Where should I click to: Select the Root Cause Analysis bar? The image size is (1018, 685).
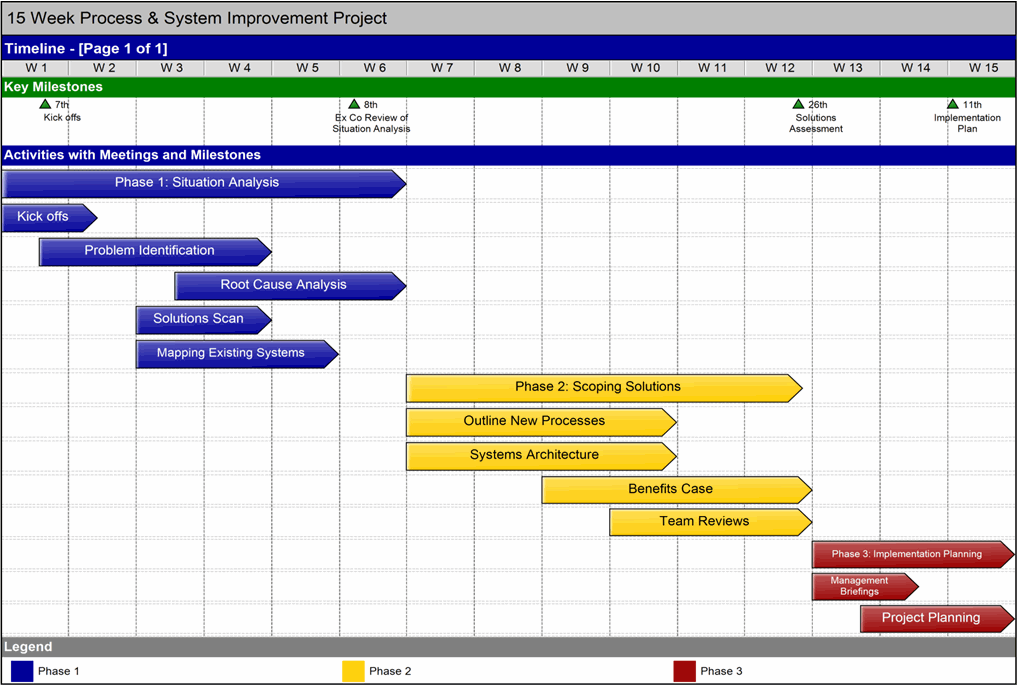click(x=290, y=286)
